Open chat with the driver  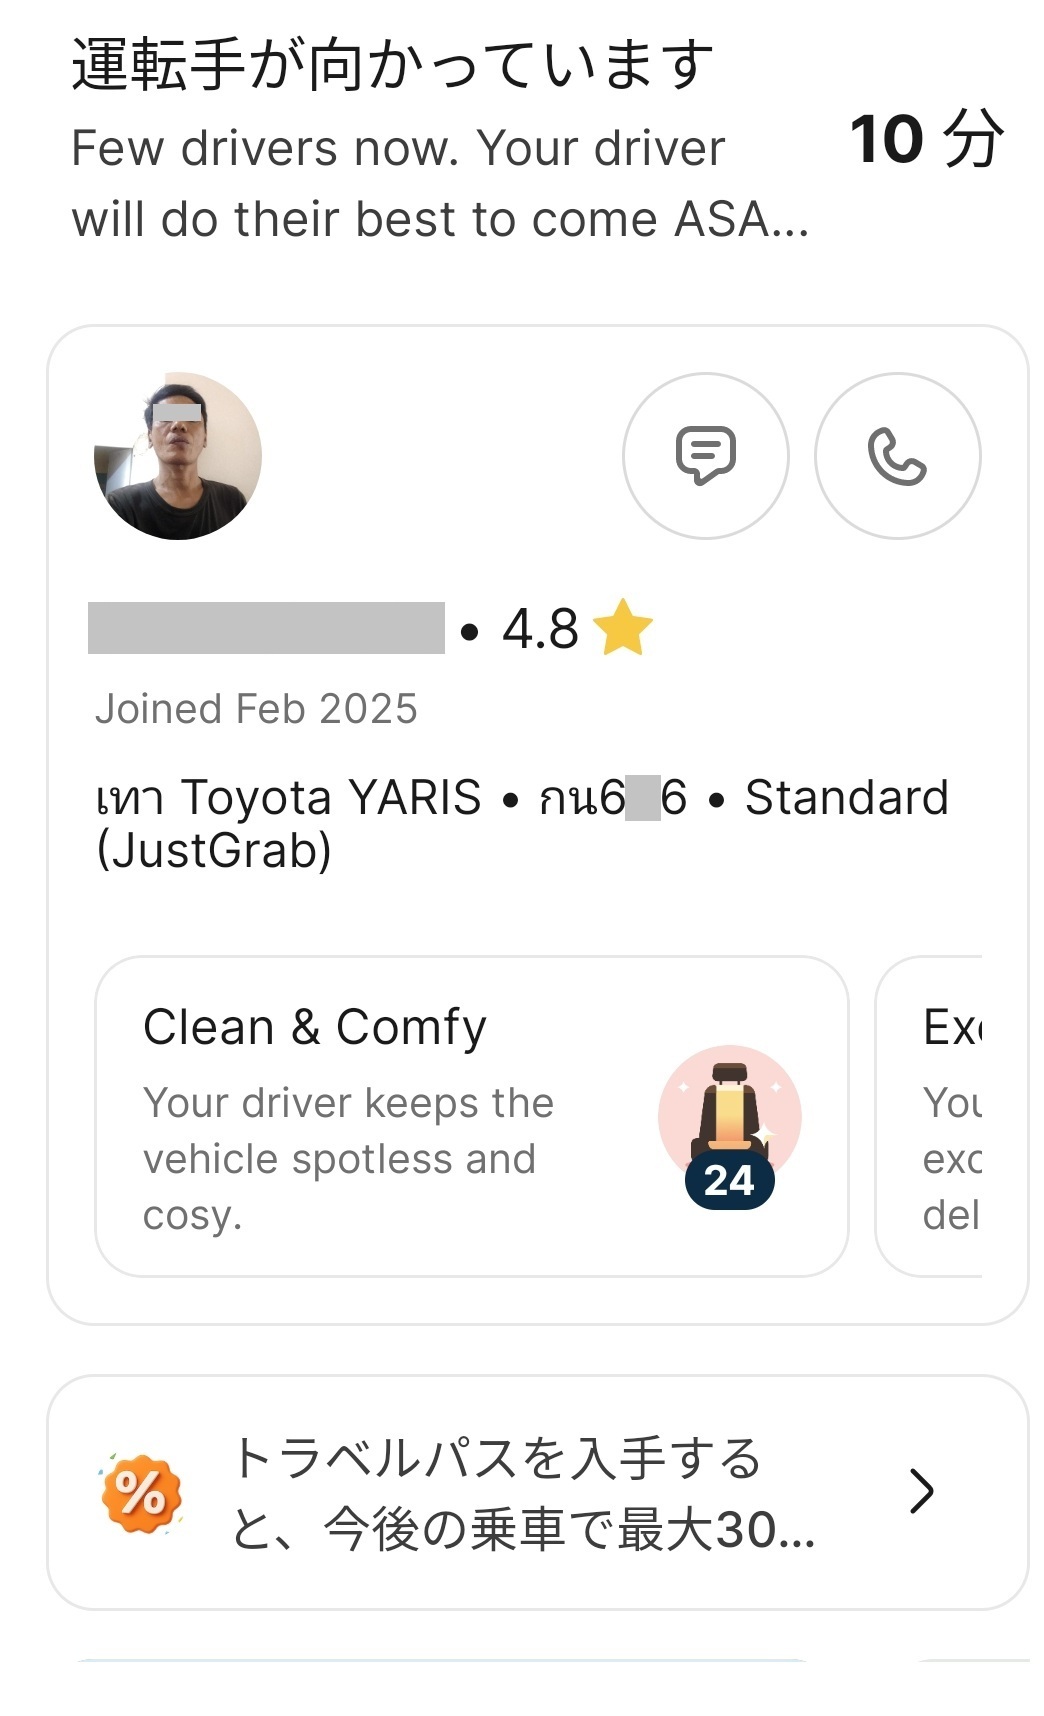coord(705,456)
